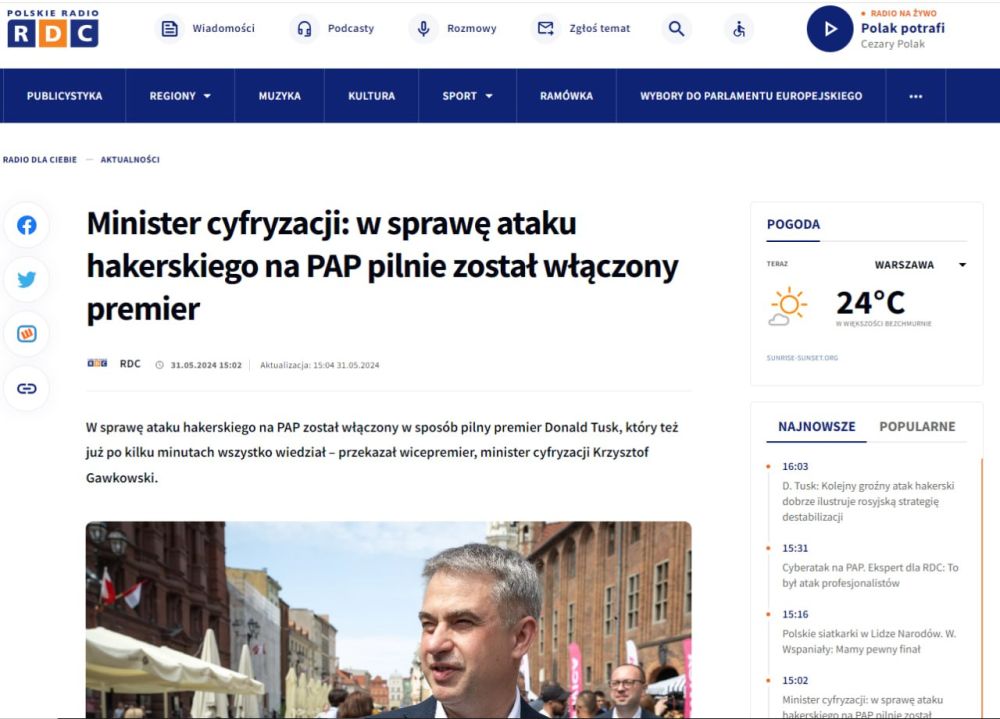Open the Publicystyka menu item
The height and width of the screenshot is (719, 1000).
64,96
